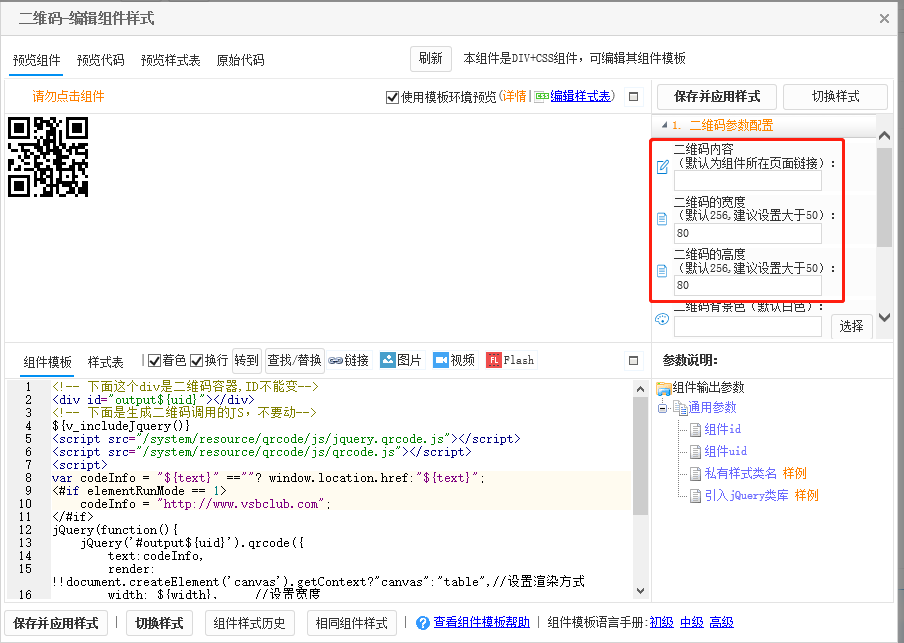904x643 pixels.
Task: Open 相同组件样式
Action: [x=352, y=623]
